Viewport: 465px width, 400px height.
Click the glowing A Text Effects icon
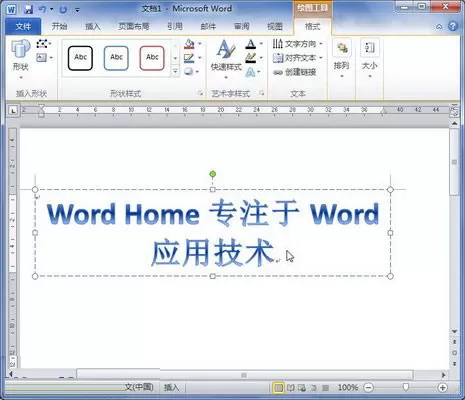coord(251,72)
